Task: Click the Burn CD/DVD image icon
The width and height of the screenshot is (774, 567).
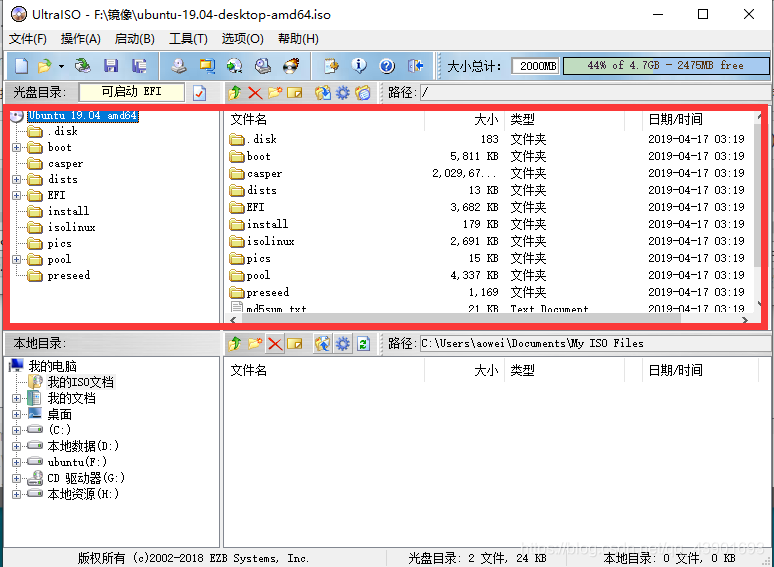Action: tap(291, 66)
